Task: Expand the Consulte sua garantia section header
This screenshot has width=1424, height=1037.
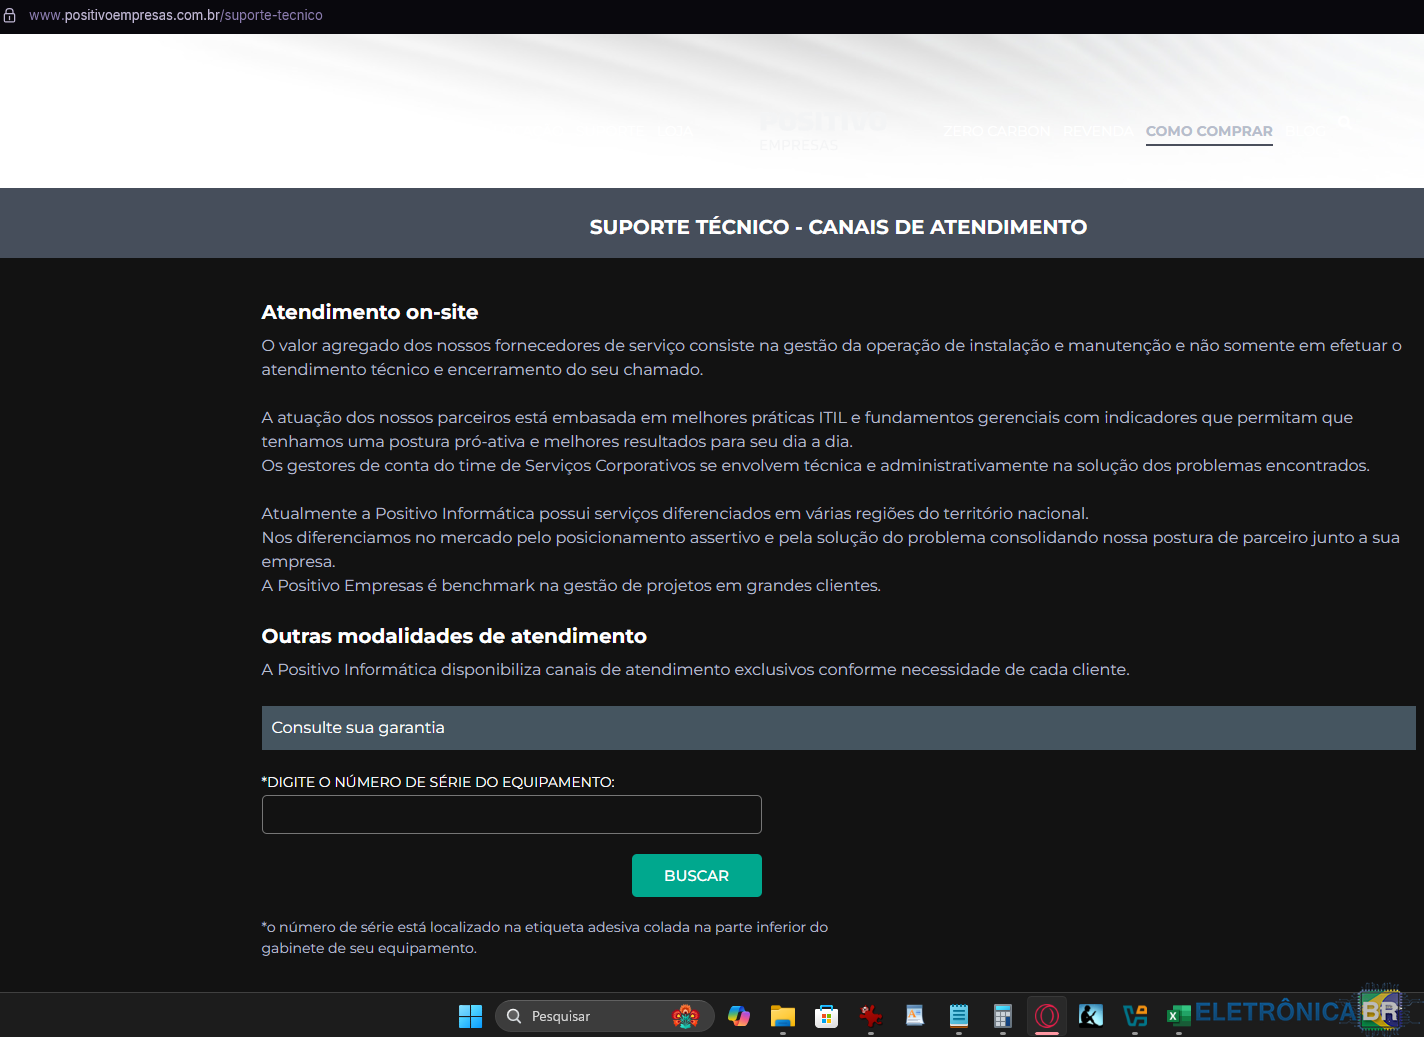Action: [x=838, y=728]
